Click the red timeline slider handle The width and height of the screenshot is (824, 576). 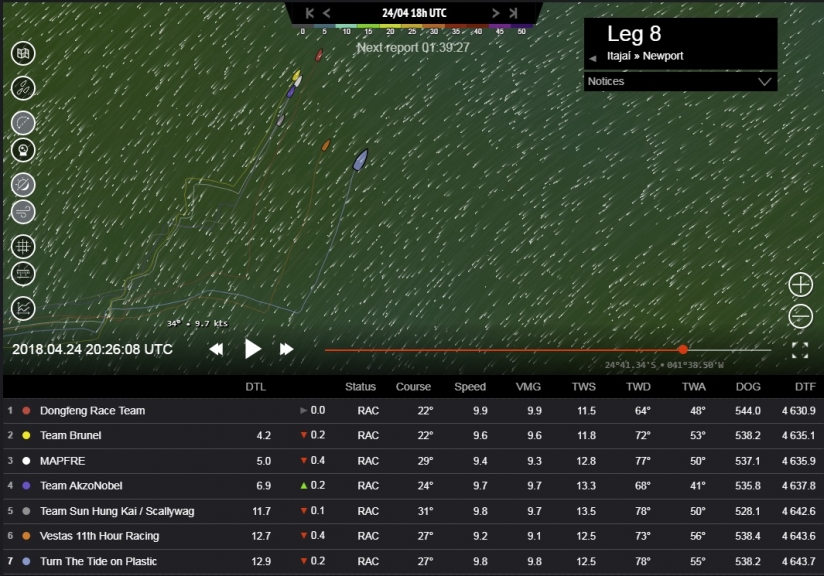683,350
